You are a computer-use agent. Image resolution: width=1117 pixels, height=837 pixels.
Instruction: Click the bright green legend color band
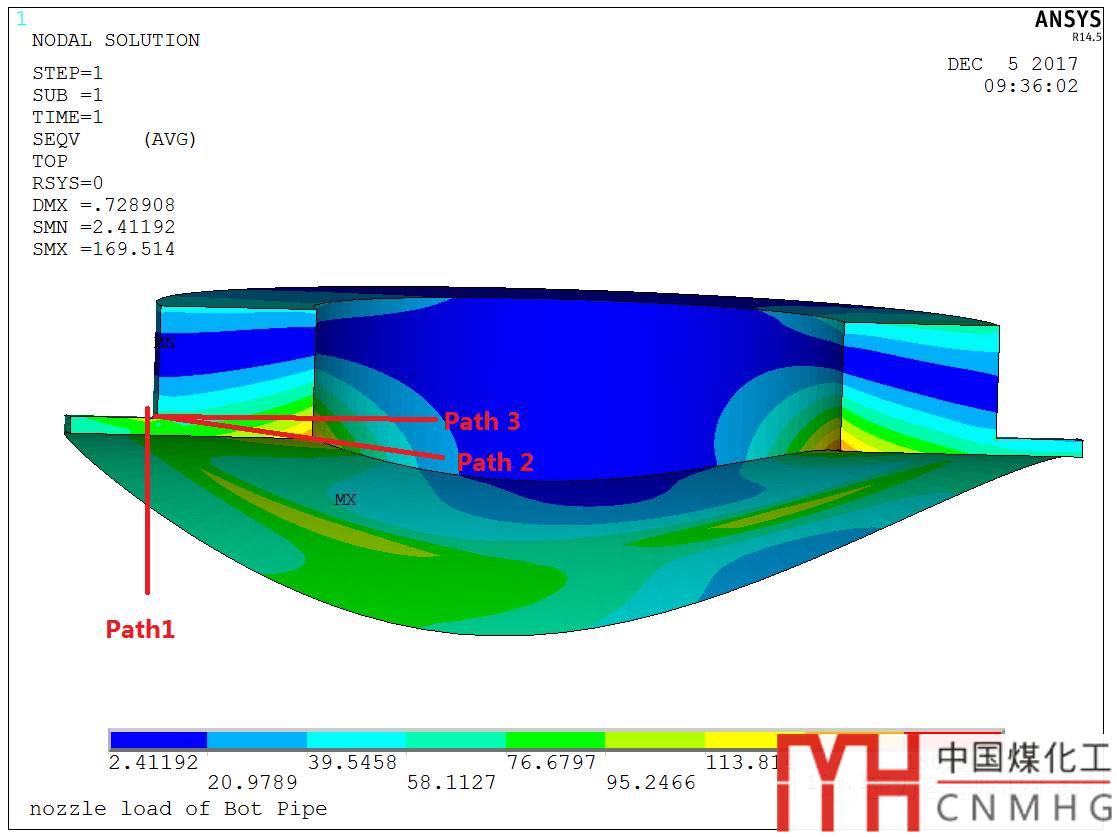point(555,740)
